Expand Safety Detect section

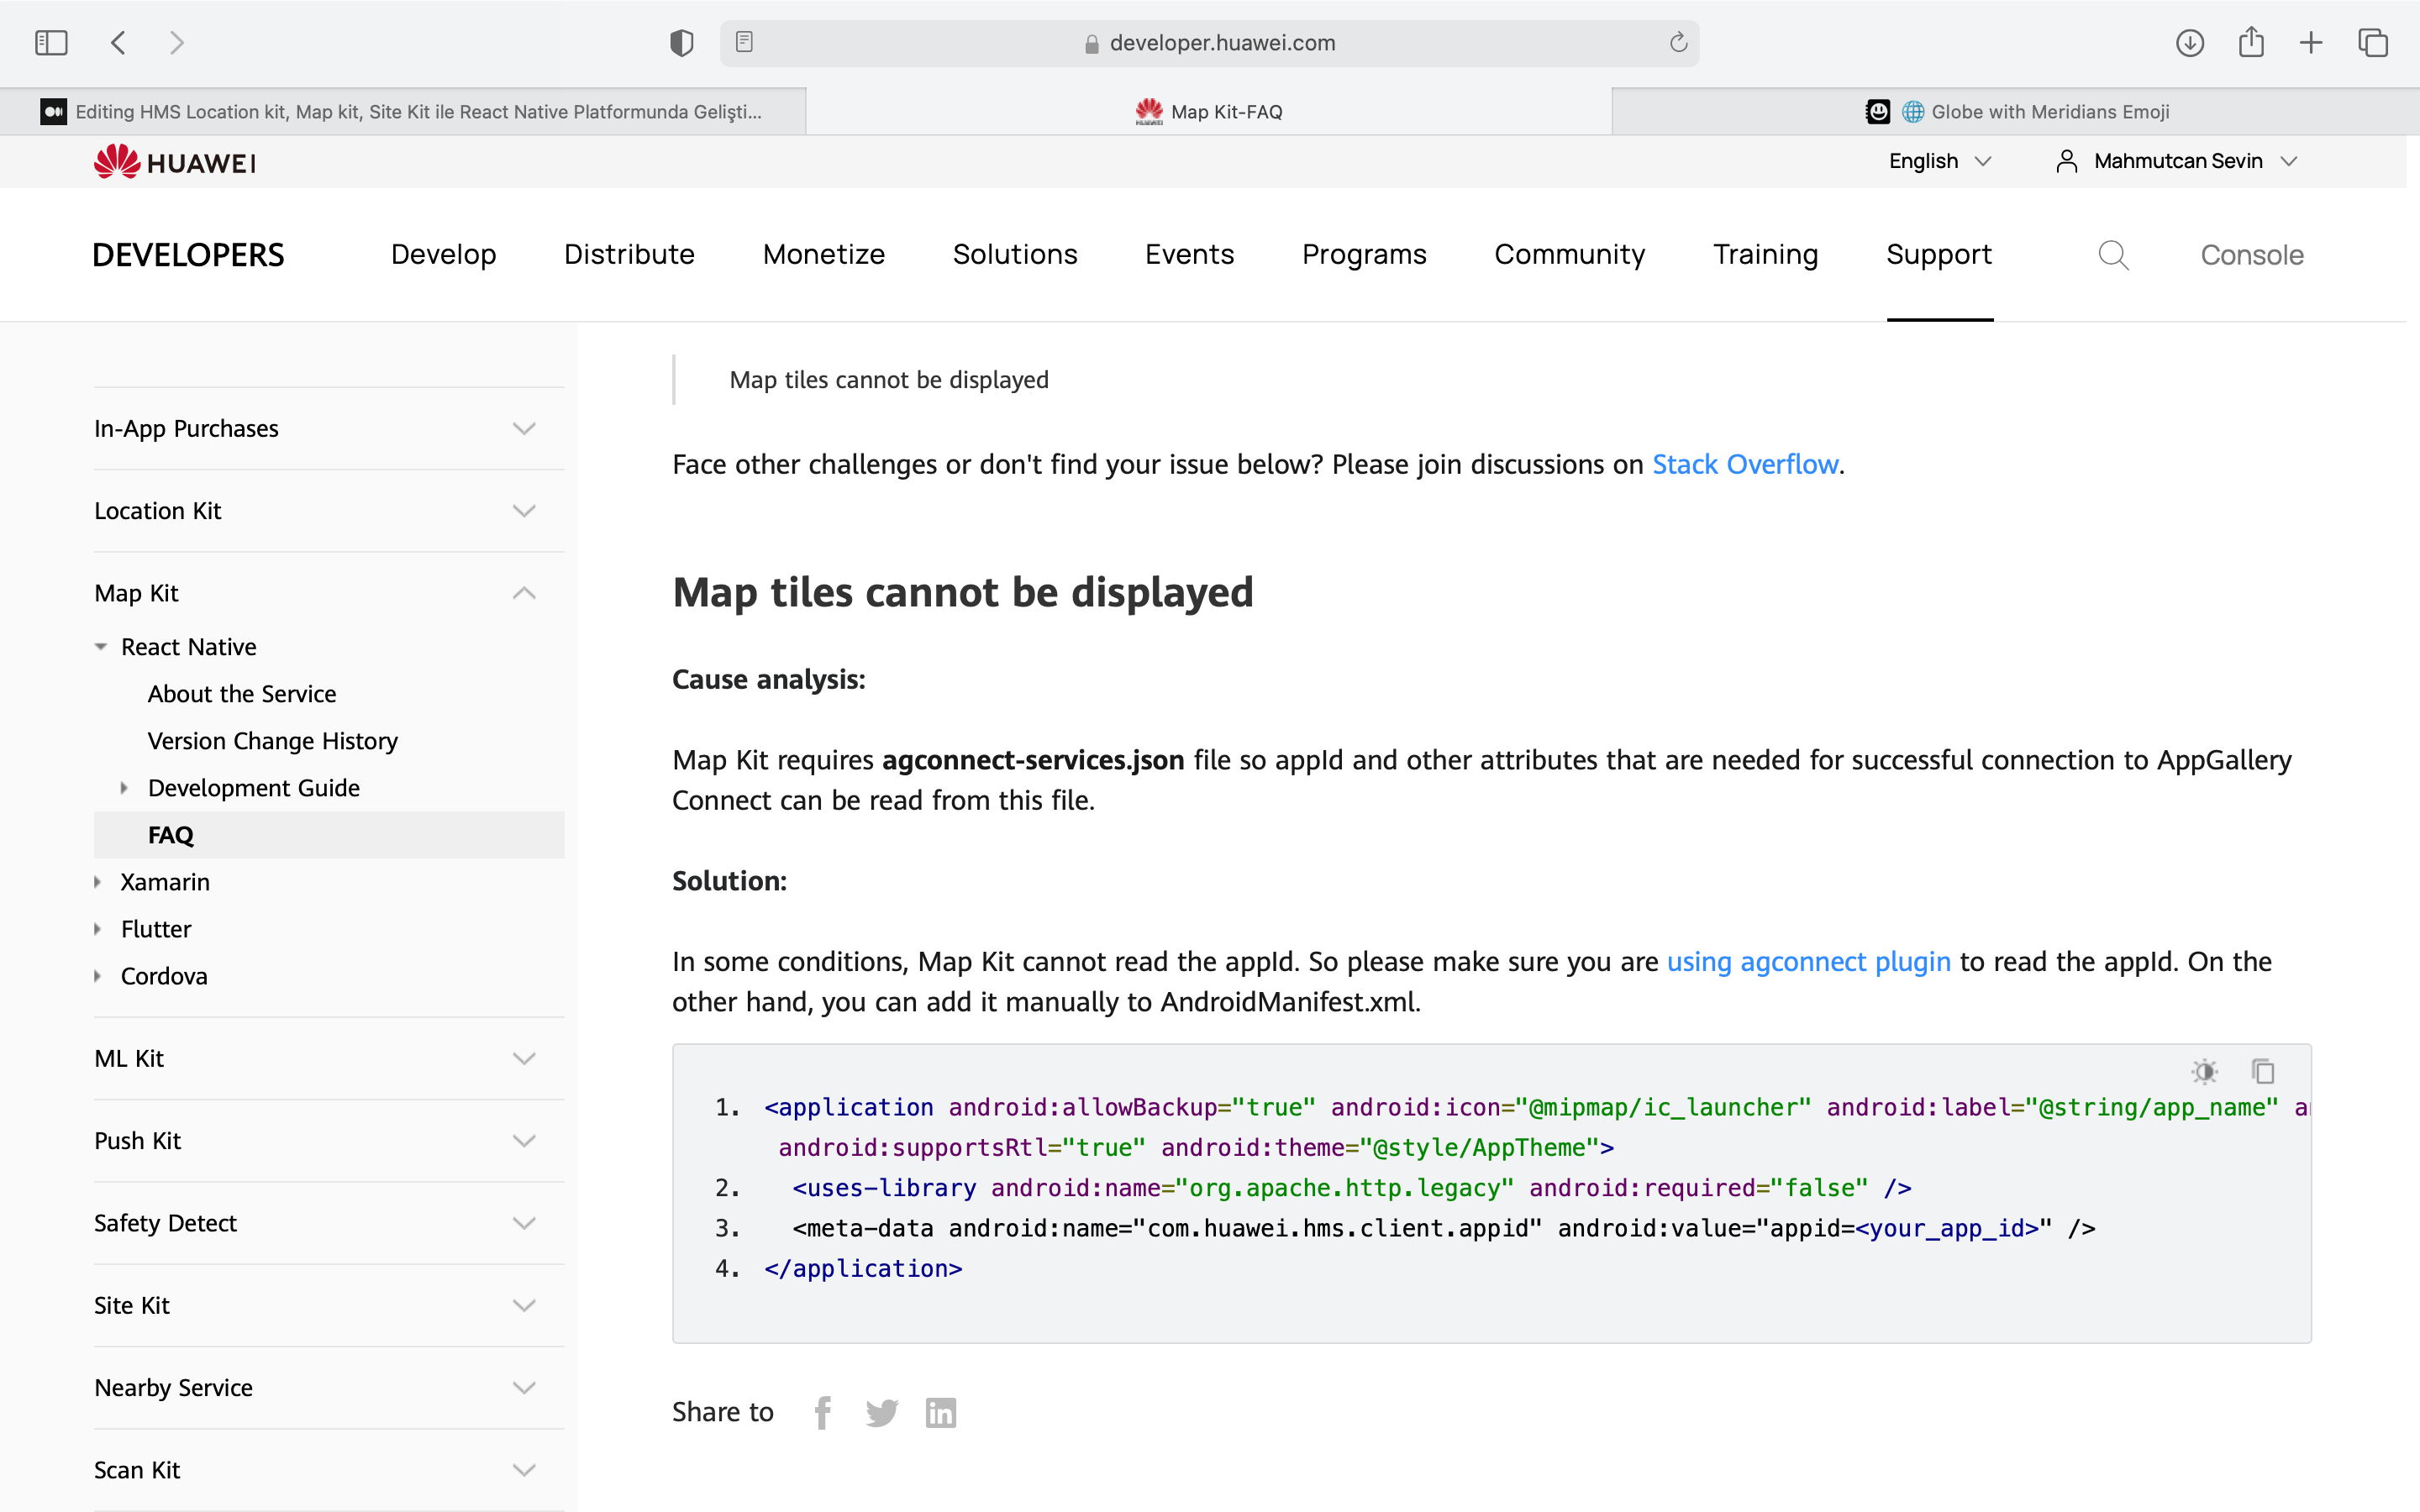coord(329,1223)
